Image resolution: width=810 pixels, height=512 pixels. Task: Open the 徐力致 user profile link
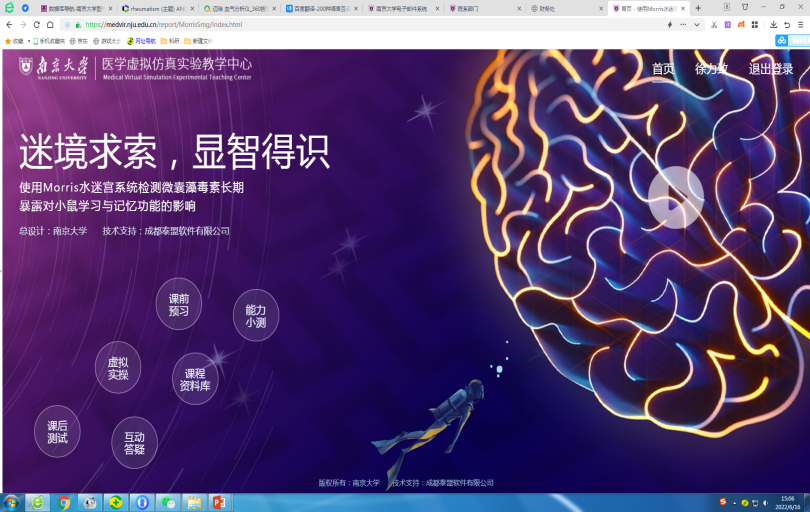coord(711,69)
